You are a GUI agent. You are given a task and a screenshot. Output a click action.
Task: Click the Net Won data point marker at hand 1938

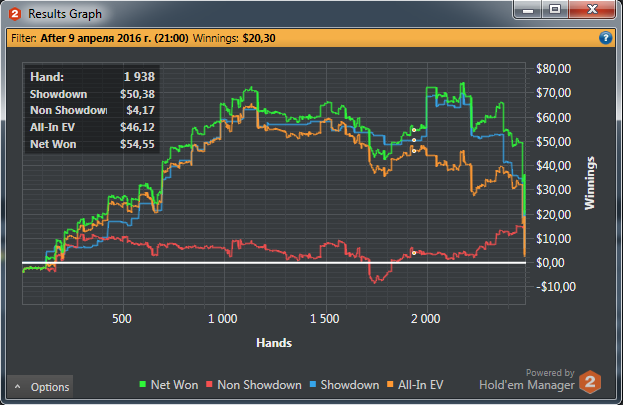pos(414,130)
